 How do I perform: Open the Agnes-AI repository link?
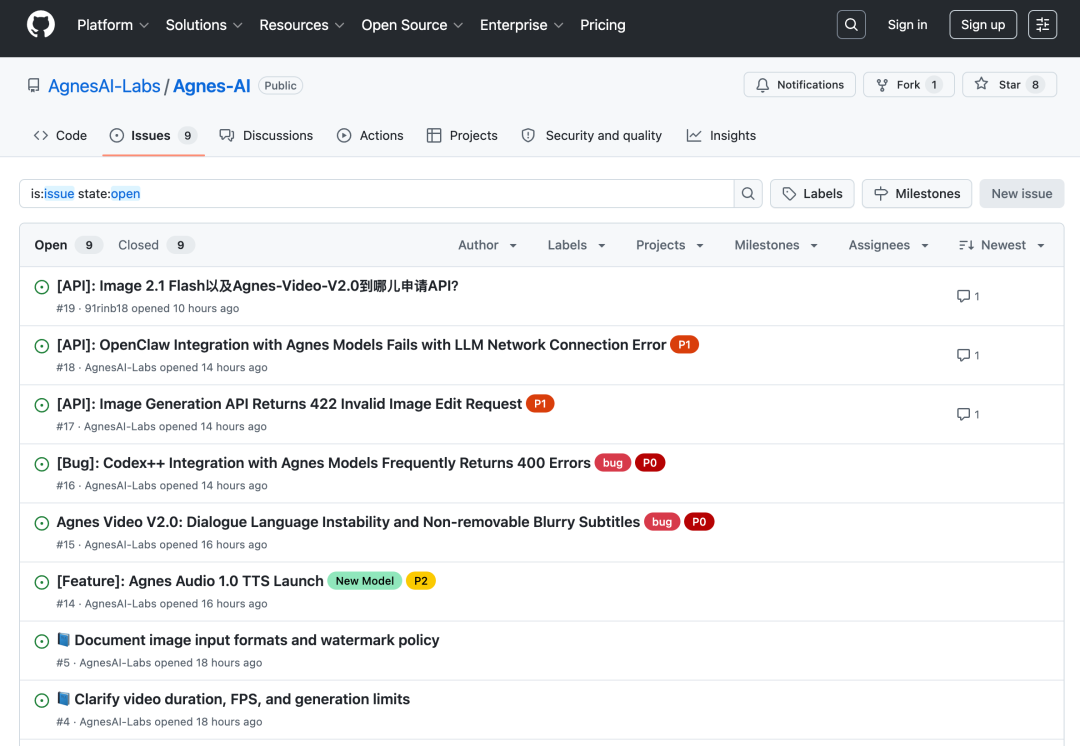point(211,86)
